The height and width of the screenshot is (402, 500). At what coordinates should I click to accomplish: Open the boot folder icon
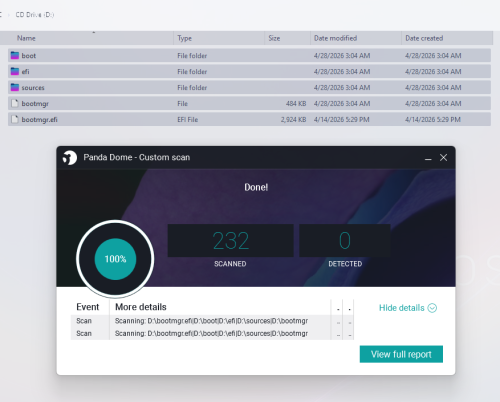[15, 55]
